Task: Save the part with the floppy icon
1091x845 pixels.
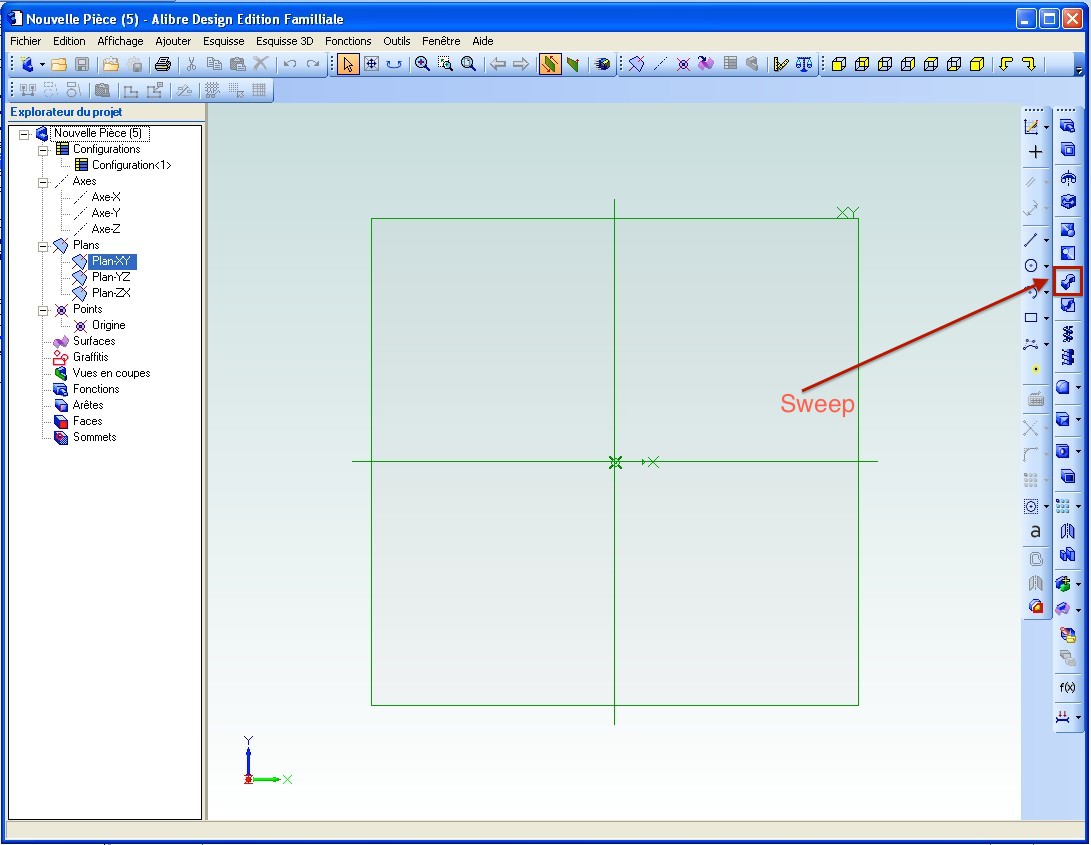Action: click(81, 65)
